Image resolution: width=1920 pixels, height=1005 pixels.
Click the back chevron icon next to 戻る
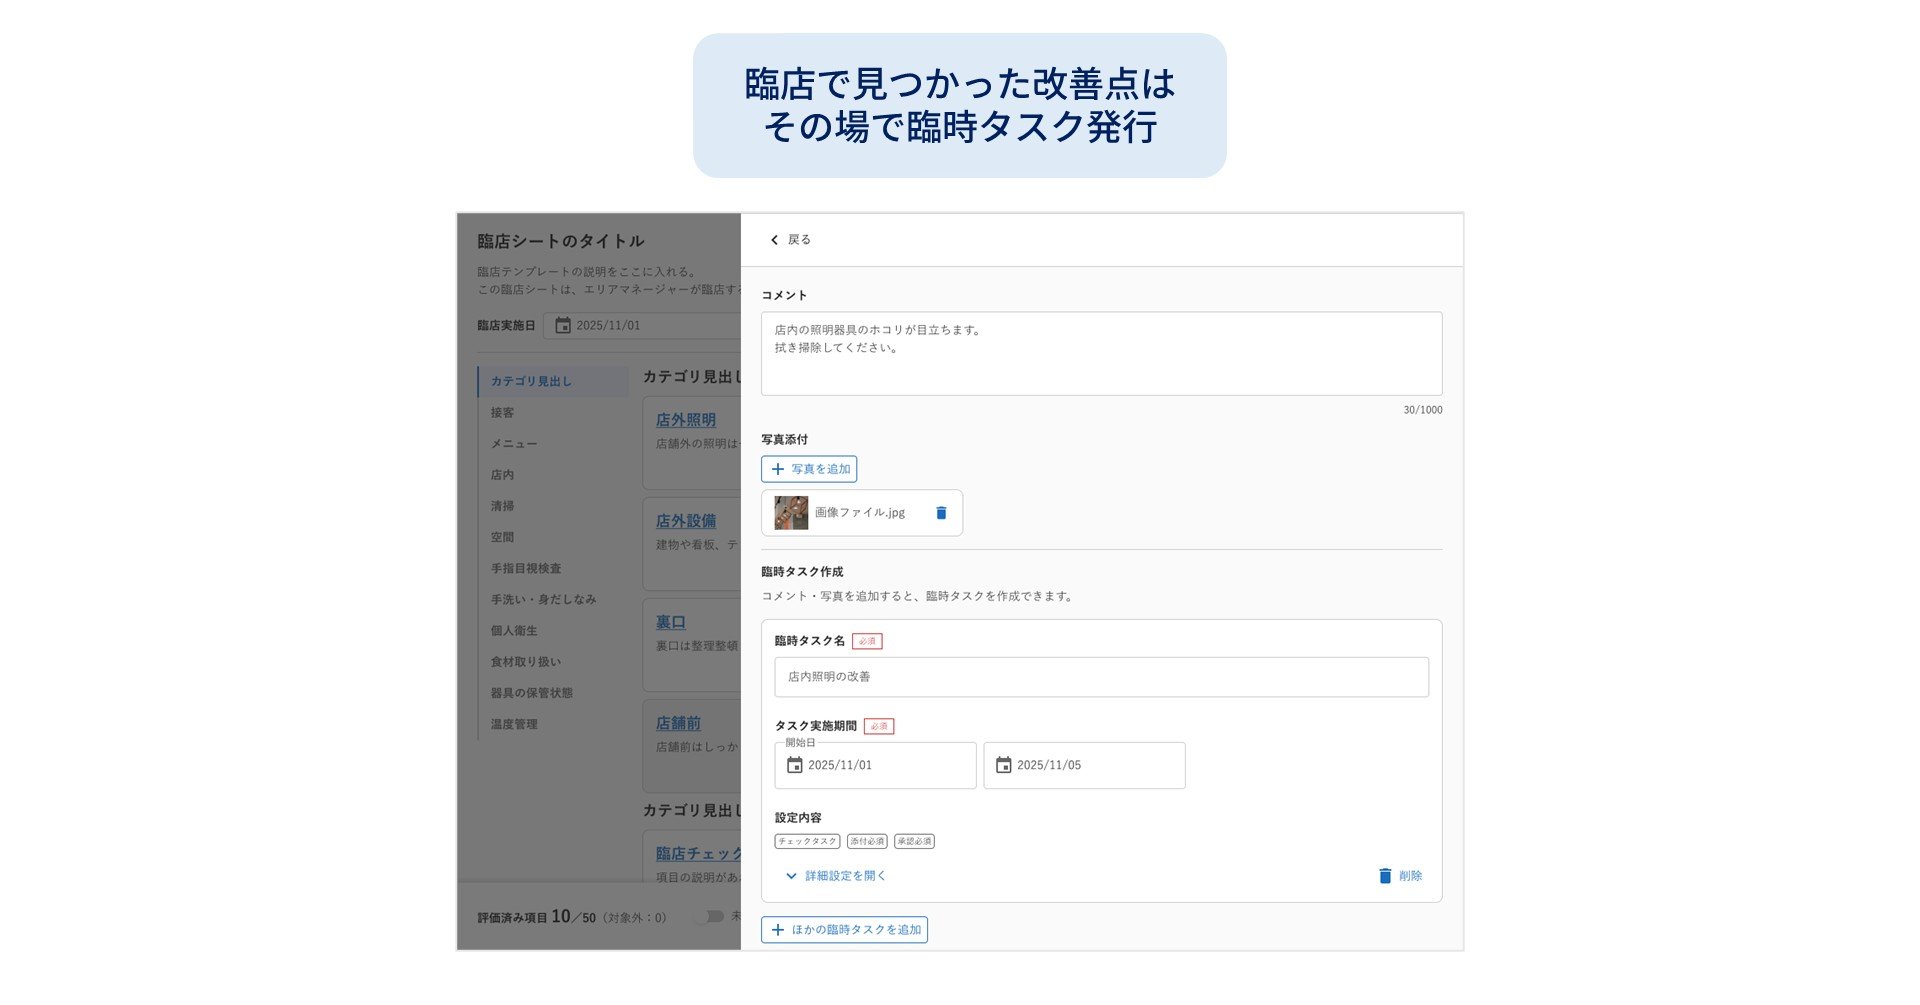tap(774, 240)
